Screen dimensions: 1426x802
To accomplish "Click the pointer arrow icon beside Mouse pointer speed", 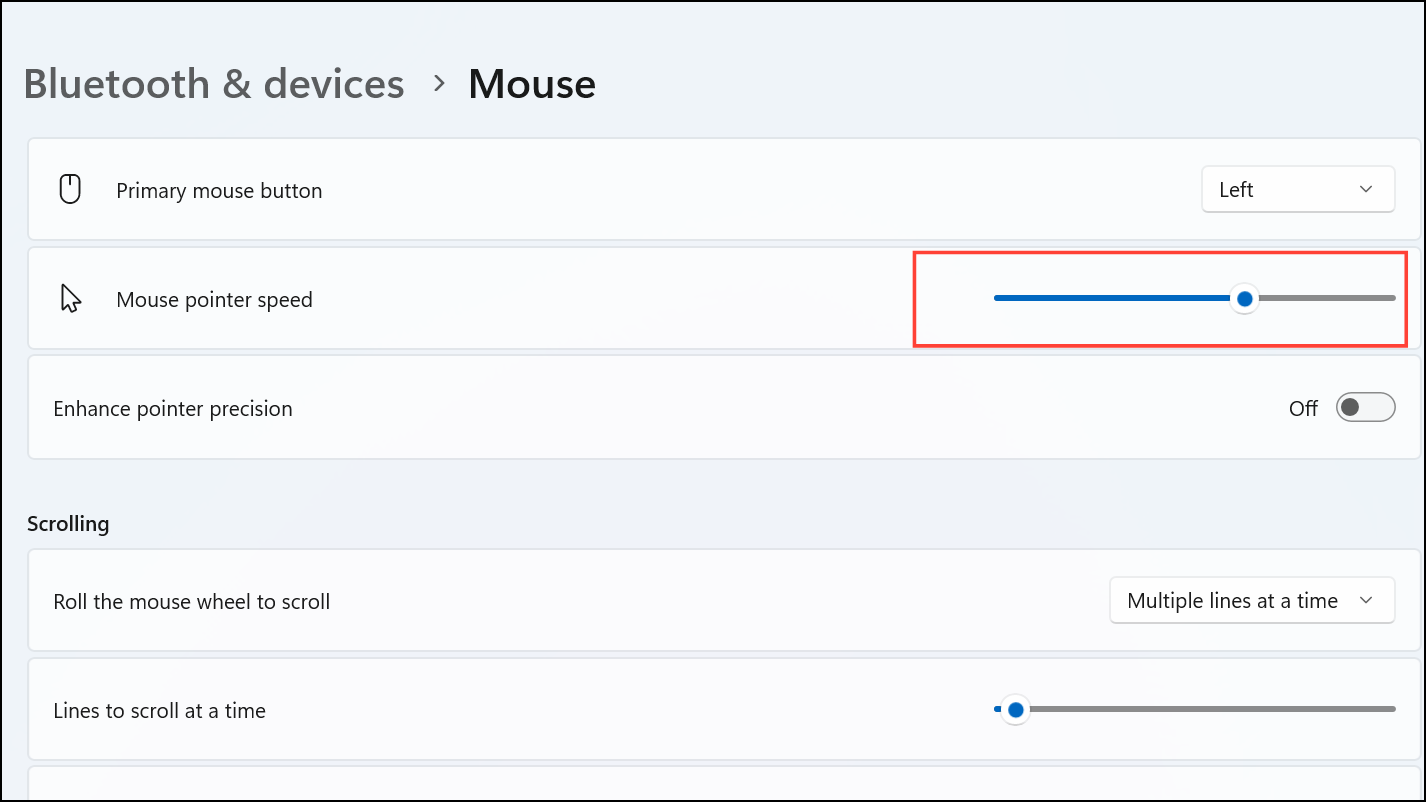I will (70, 298).
